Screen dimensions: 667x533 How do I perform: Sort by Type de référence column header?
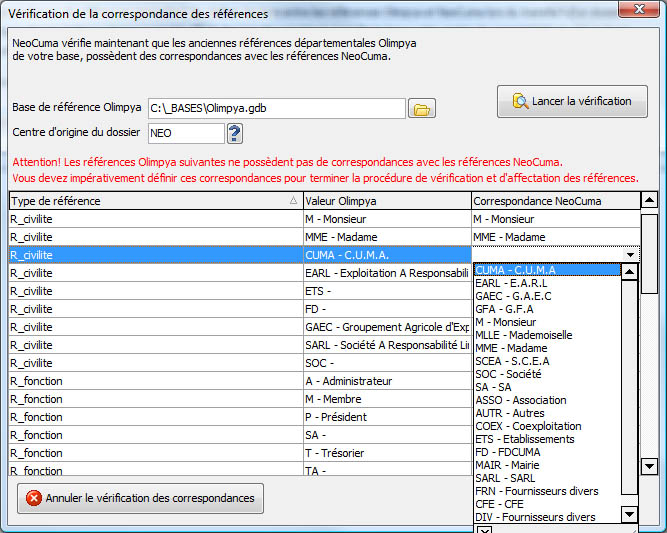click(156, 201)
